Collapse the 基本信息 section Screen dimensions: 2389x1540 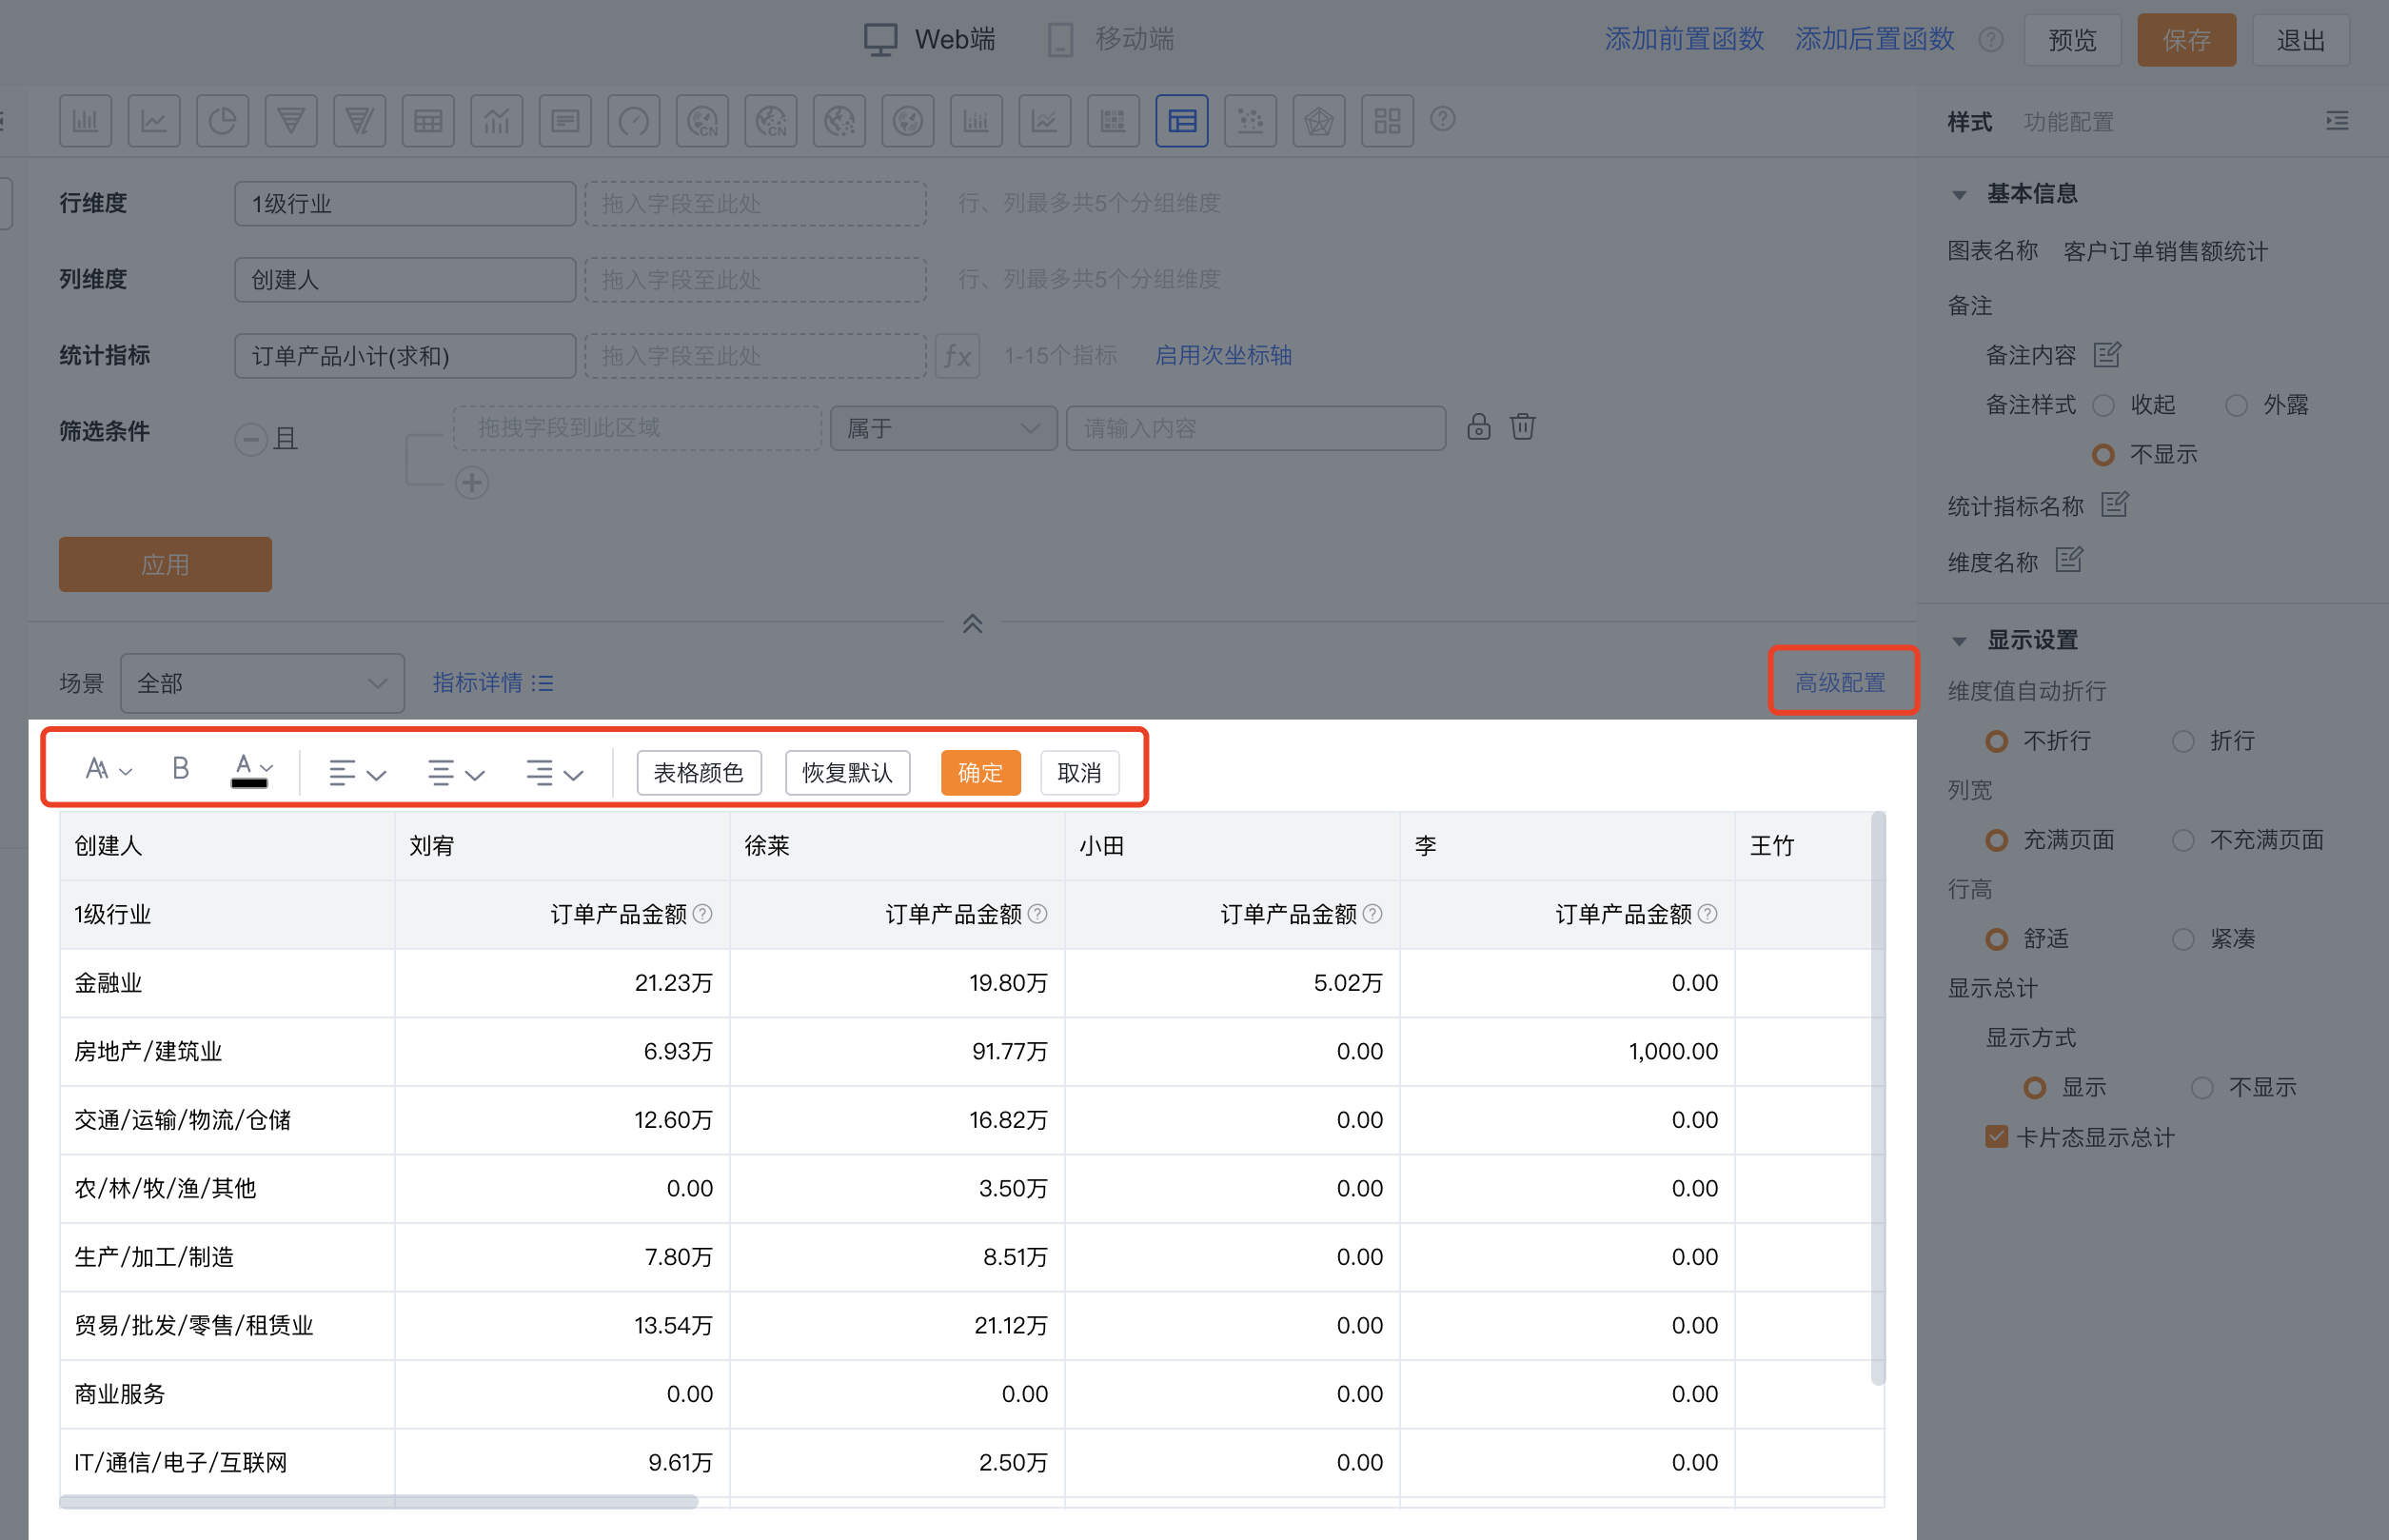click(1959, 194)
